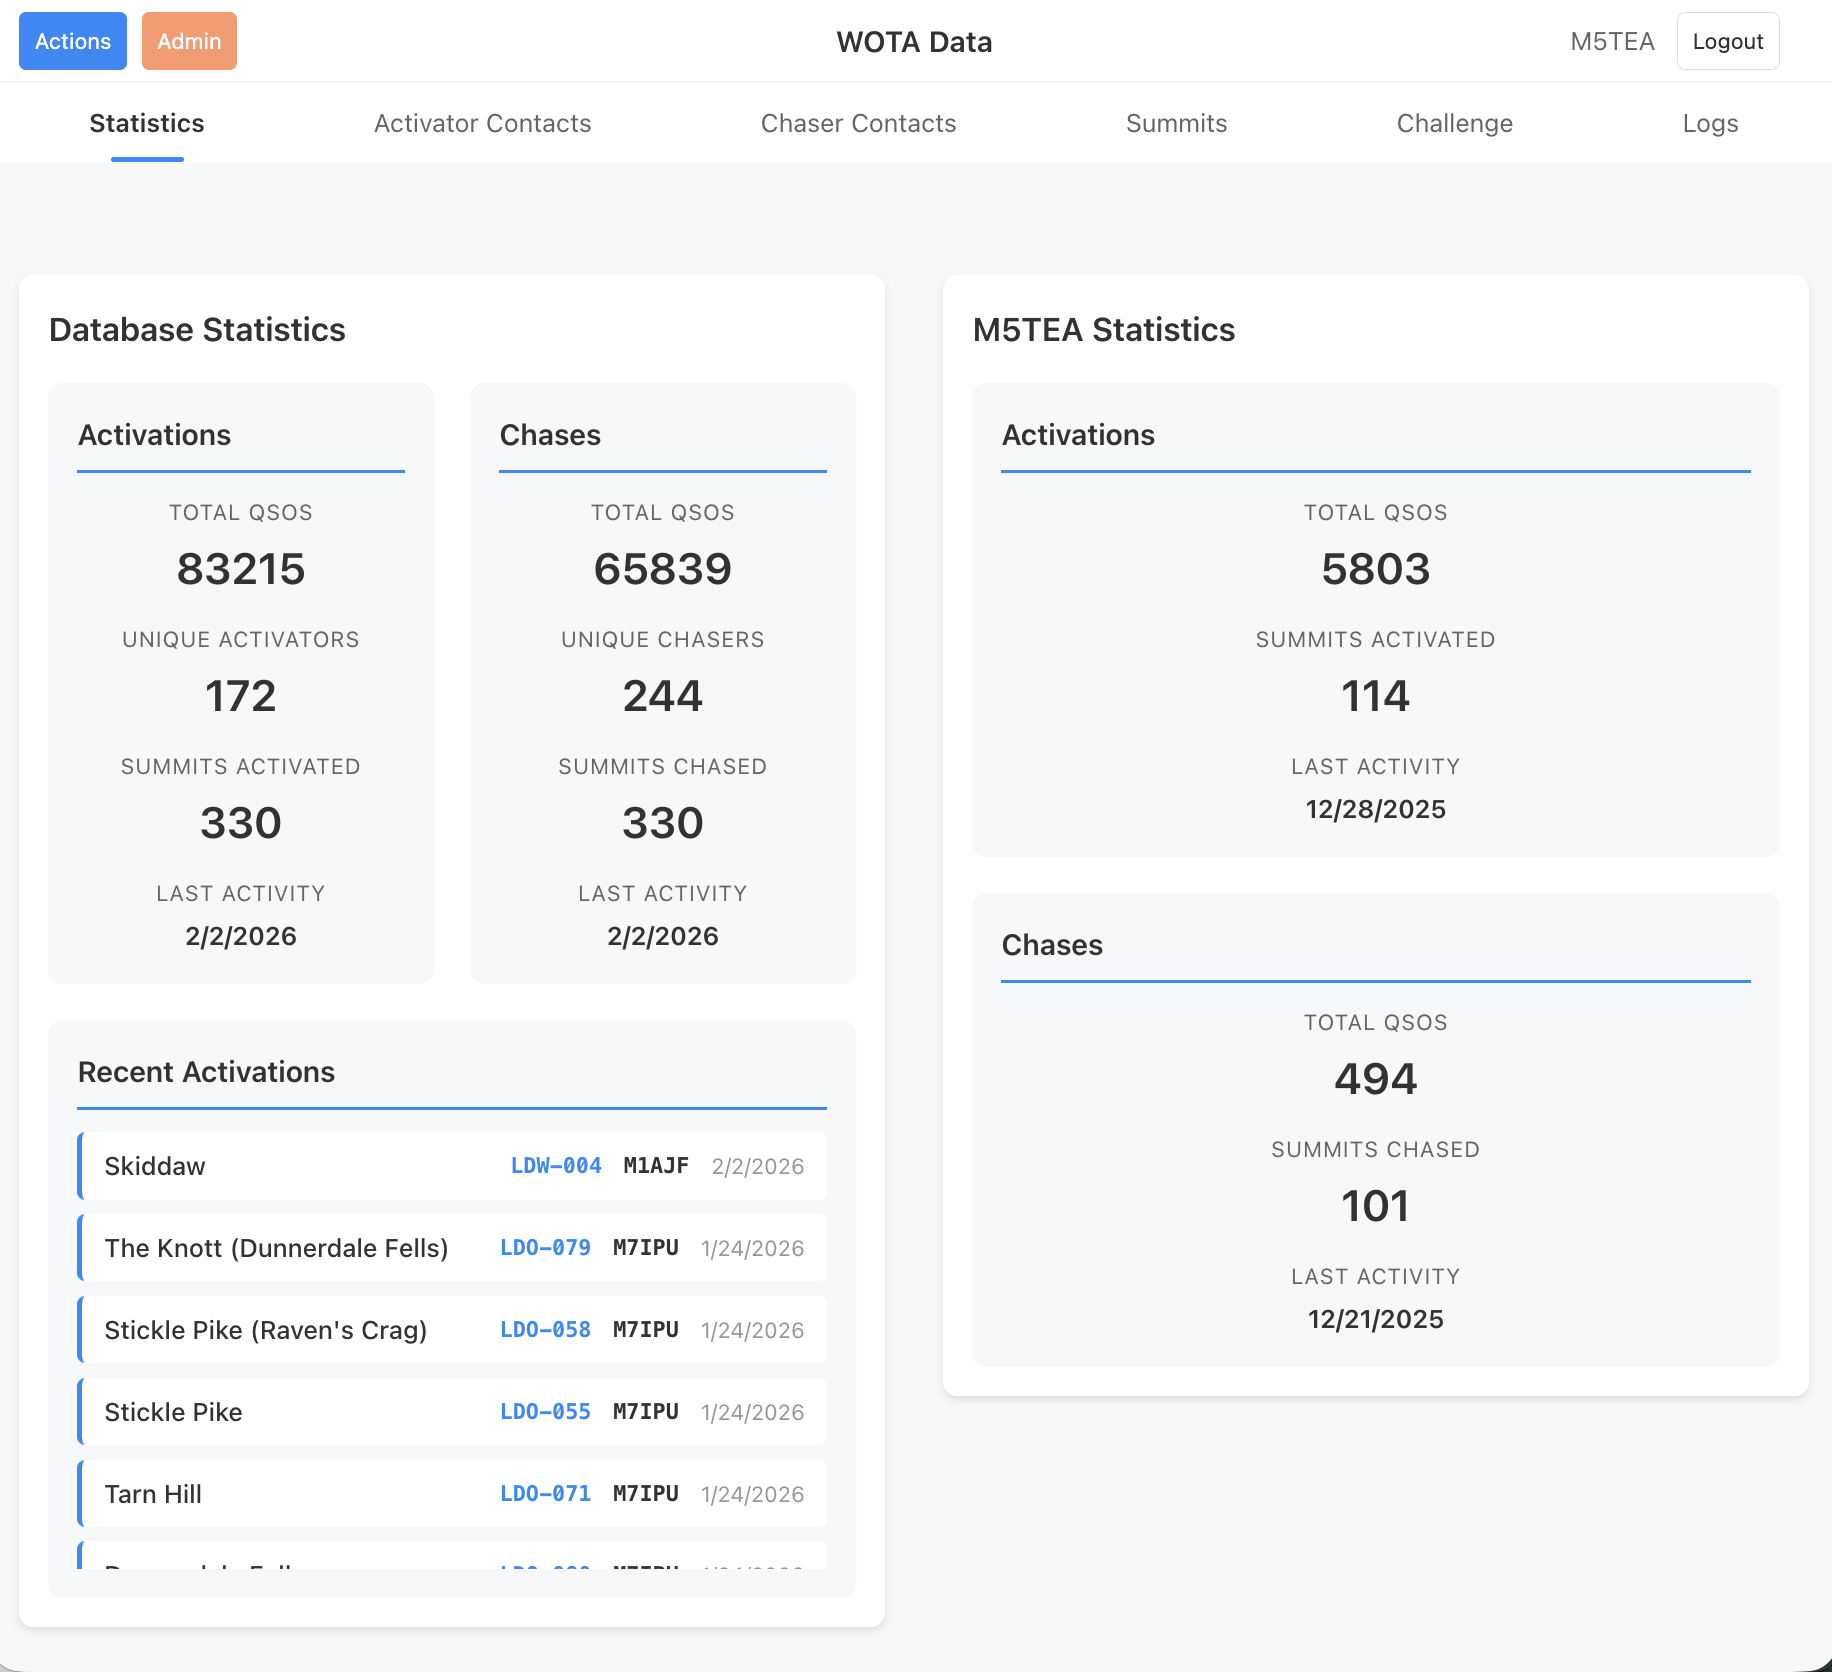Click the M5TEA username label

coord(1612,41)
